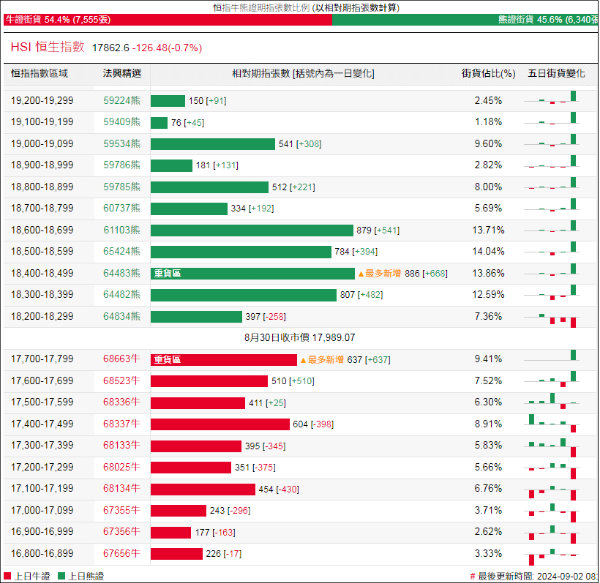600x583 pixels.
Task: Click the red bar for 17,100-17,199 range
Action: click(x=203, y=489)
